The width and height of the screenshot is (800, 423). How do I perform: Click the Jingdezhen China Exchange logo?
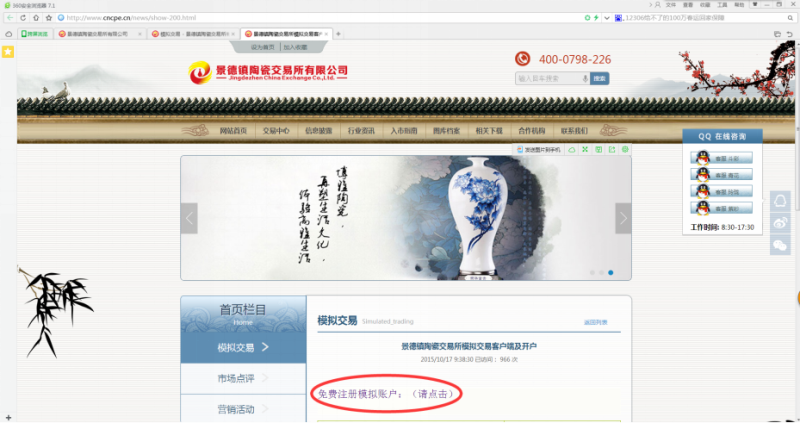[268, 74]
